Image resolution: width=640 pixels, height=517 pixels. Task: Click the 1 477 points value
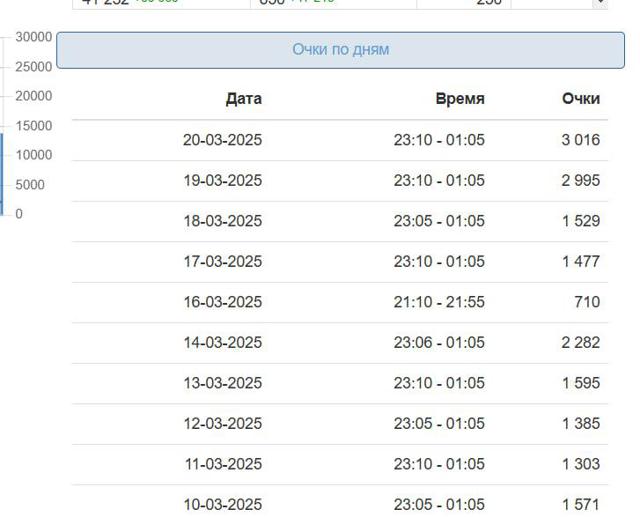click(581, 261)
